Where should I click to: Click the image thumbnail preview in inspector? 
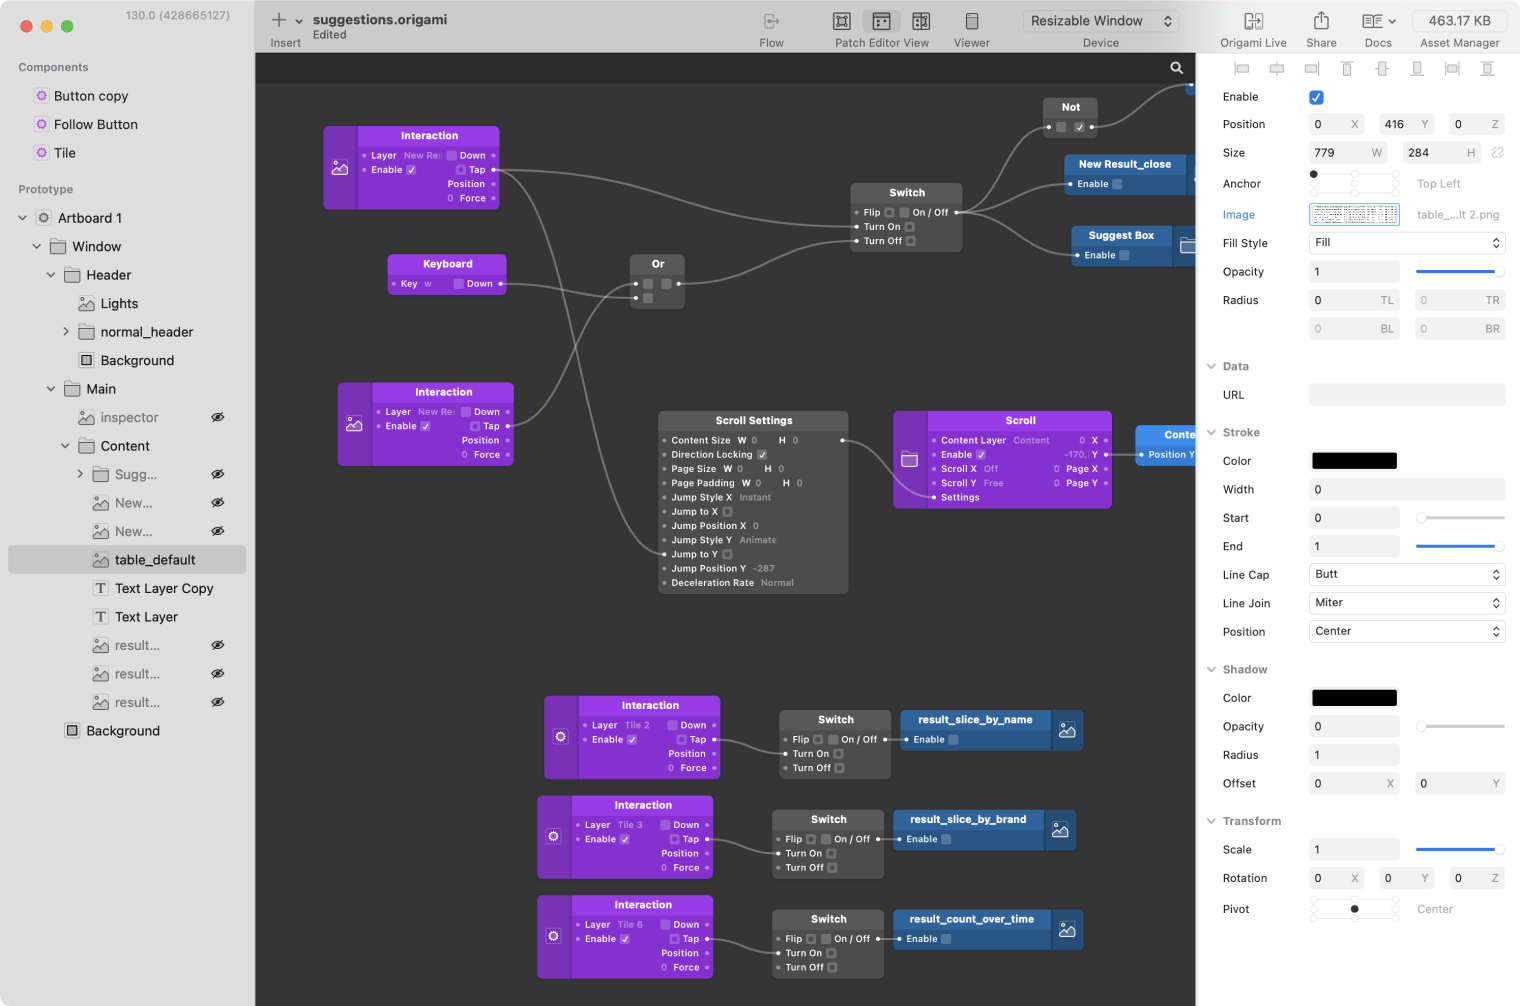1354,214
